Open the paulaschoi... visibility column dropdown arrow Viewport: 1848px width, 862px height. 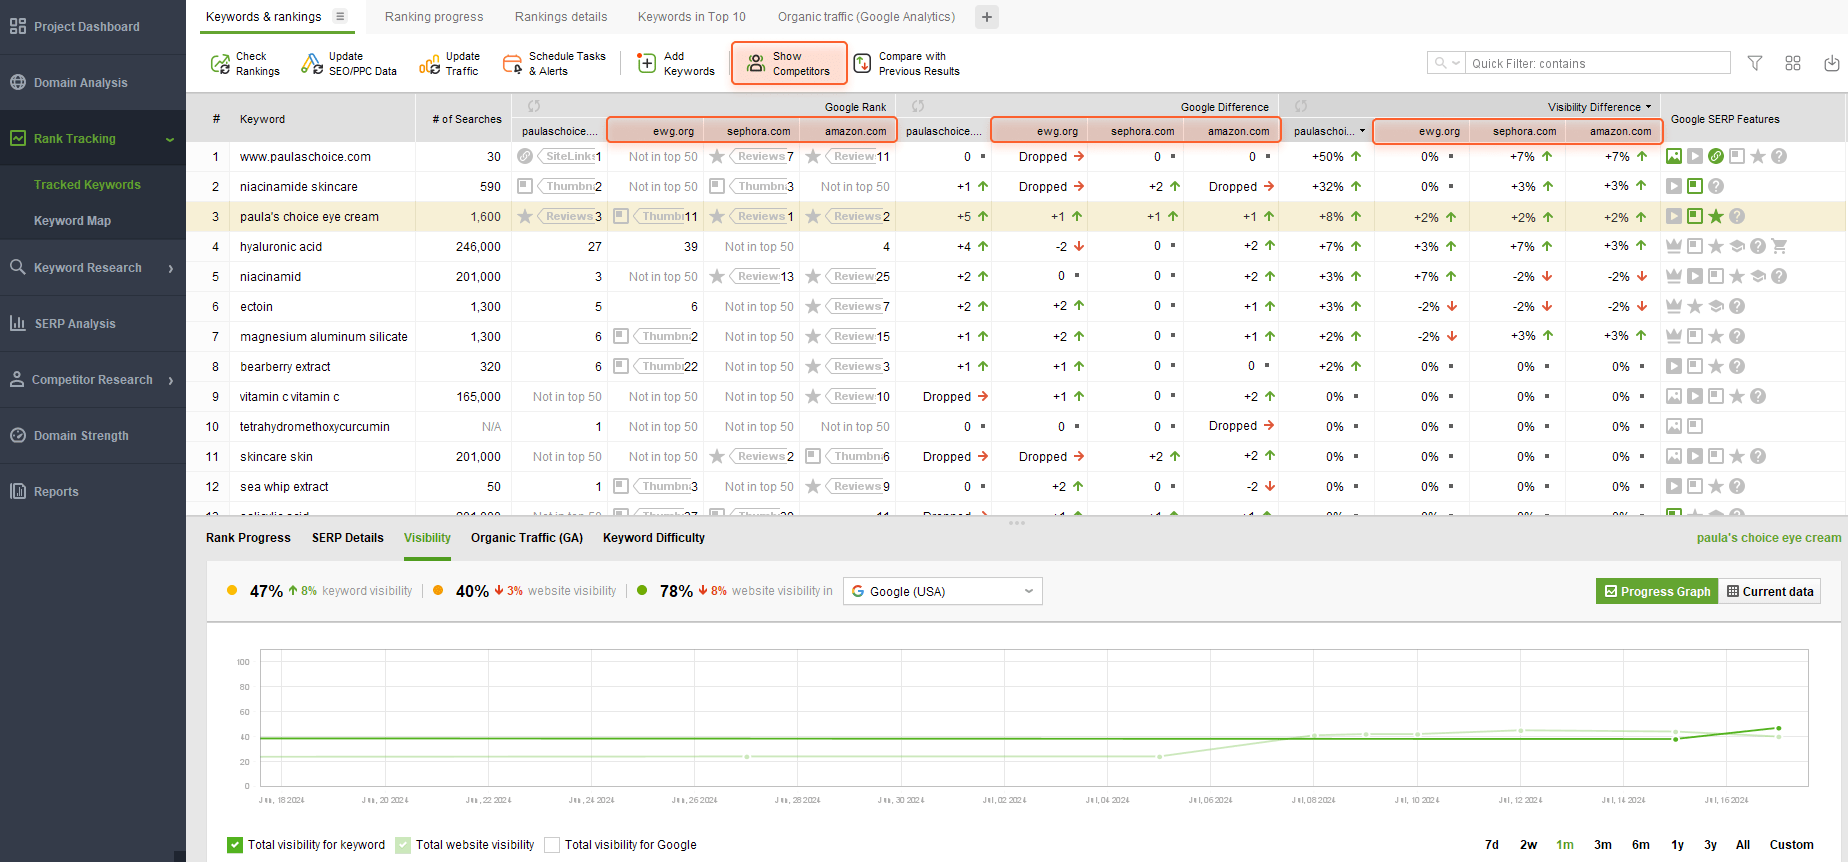point(1362,131)
